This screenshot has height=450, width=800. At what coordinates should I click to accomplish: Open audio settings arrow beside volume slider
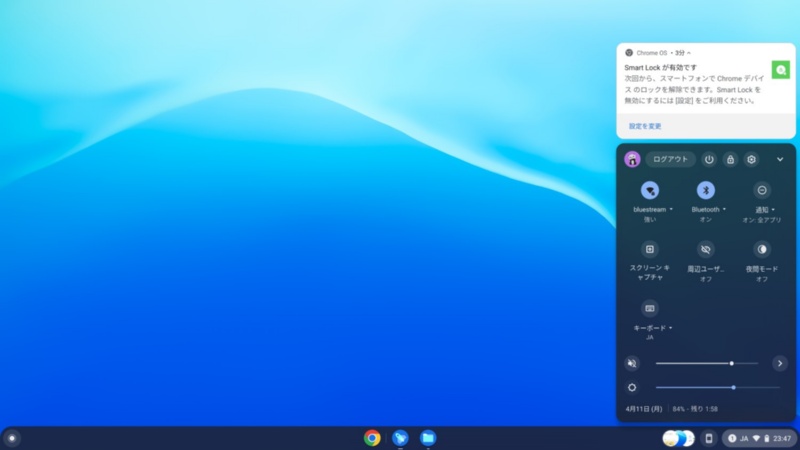(780, 363)
